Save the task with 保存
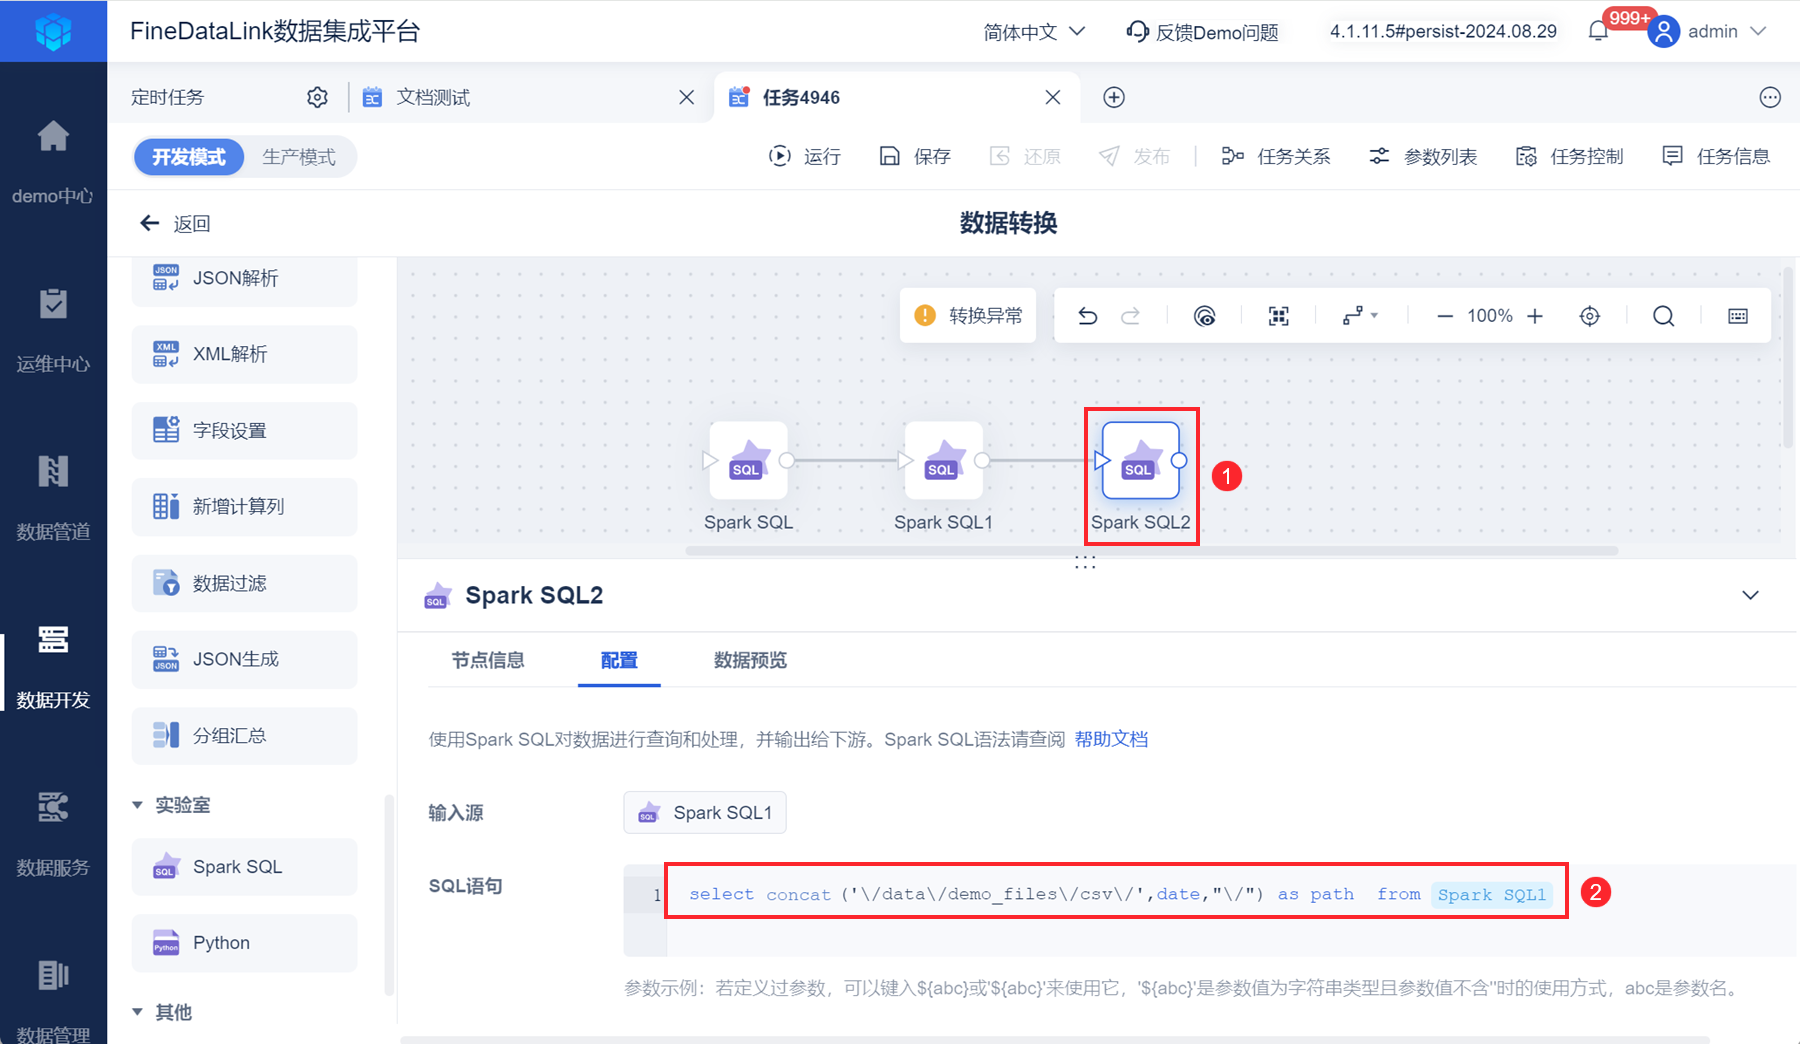 pyautogui.click(x=915, y=156)
